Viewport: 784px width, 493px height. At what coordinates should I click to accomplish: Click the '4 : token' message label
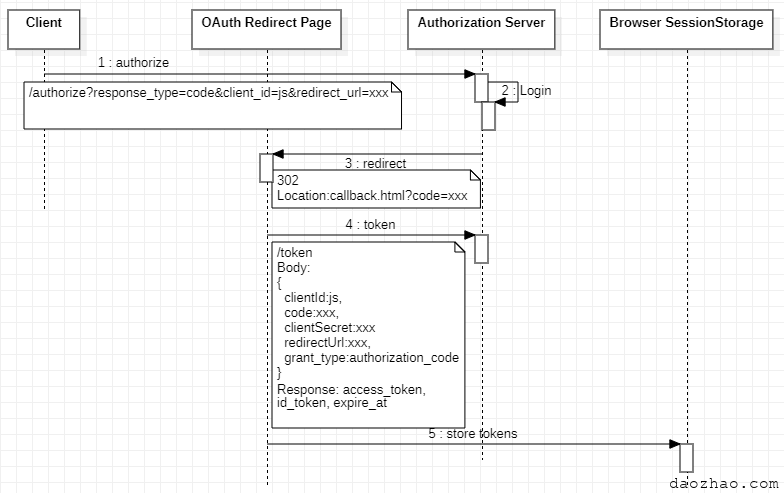(x=370, y=224)
